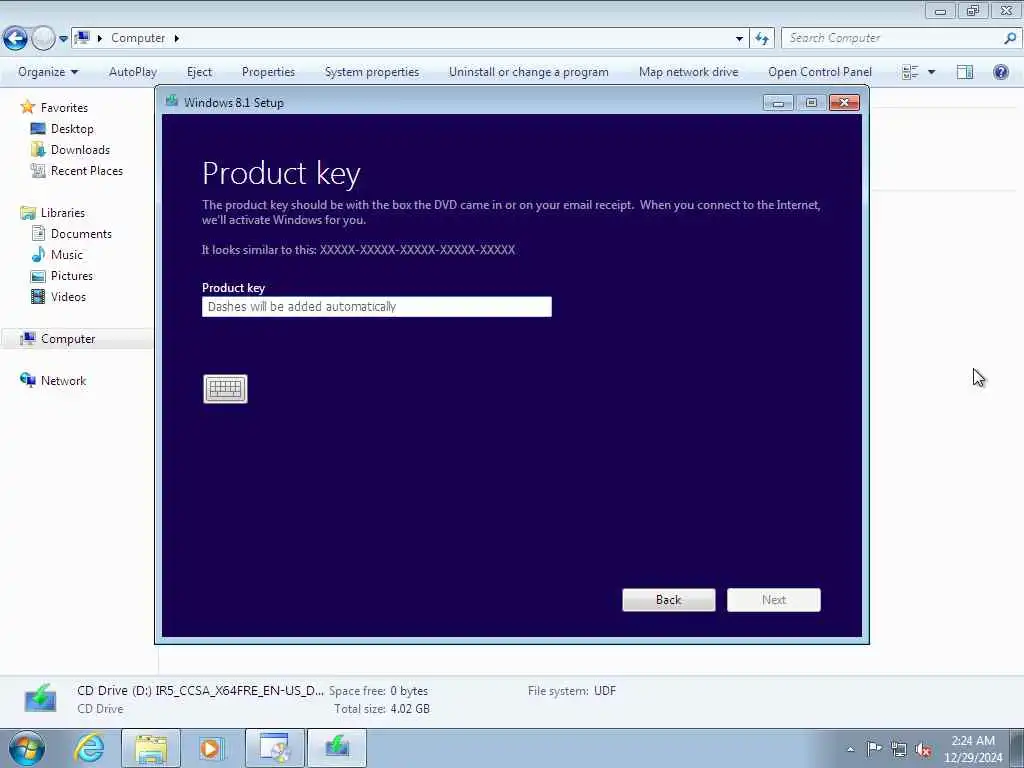Click the network tray icon

[899, 749]
